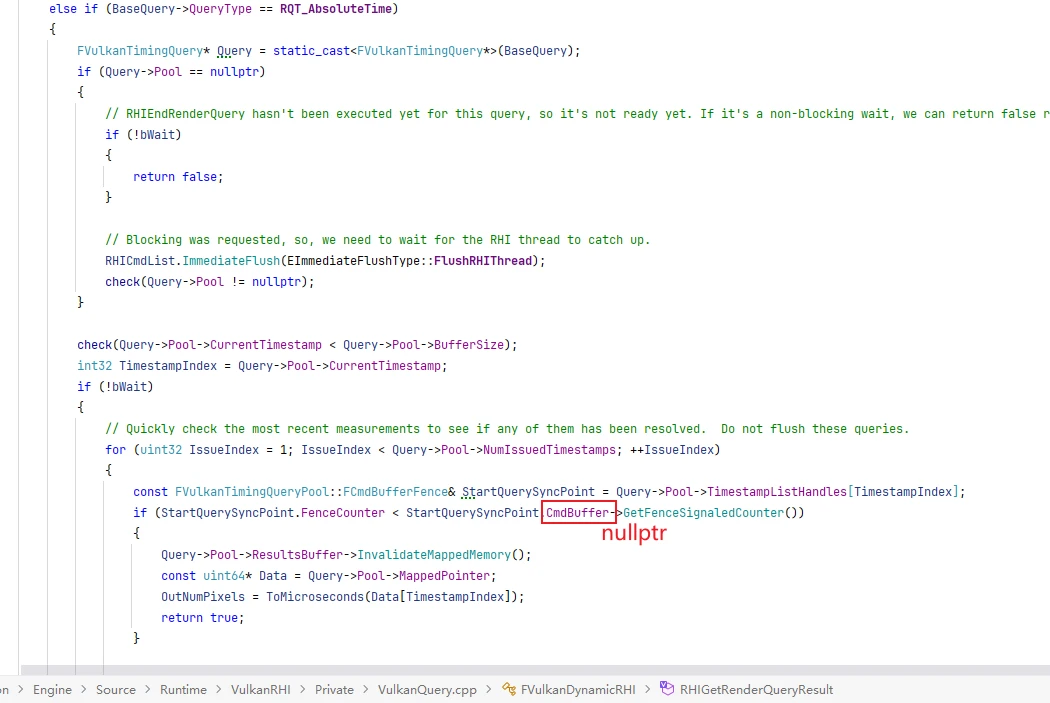Click the ToMicroseconds function call

pyautogui.click(x=315, y=597)
